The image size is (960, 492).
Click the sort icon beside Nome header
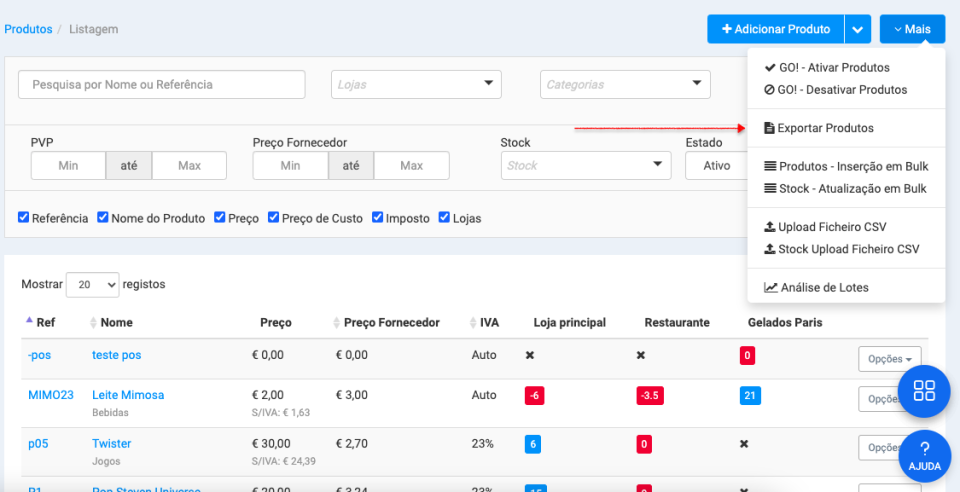[x=94, y=323]
